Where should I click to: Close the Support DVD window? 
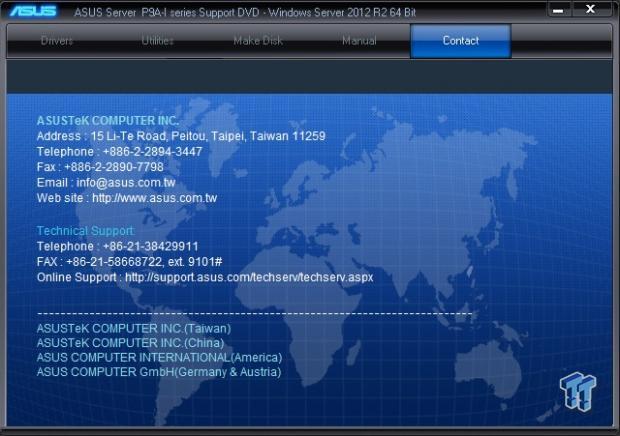(590, 9)
